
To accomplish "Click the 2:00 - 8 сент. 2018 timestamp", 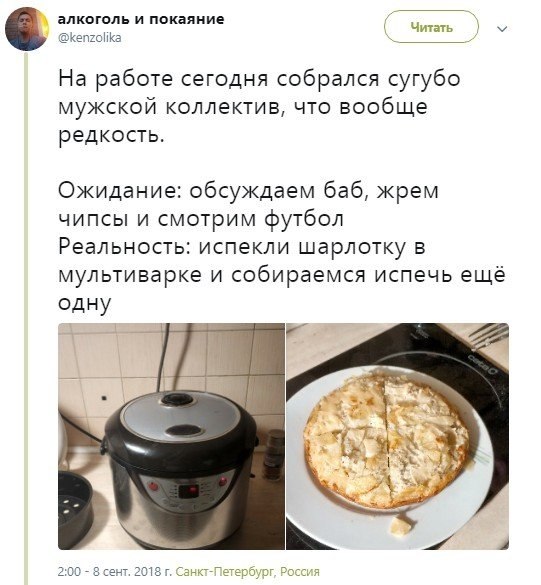I will (x=115, y=572).
